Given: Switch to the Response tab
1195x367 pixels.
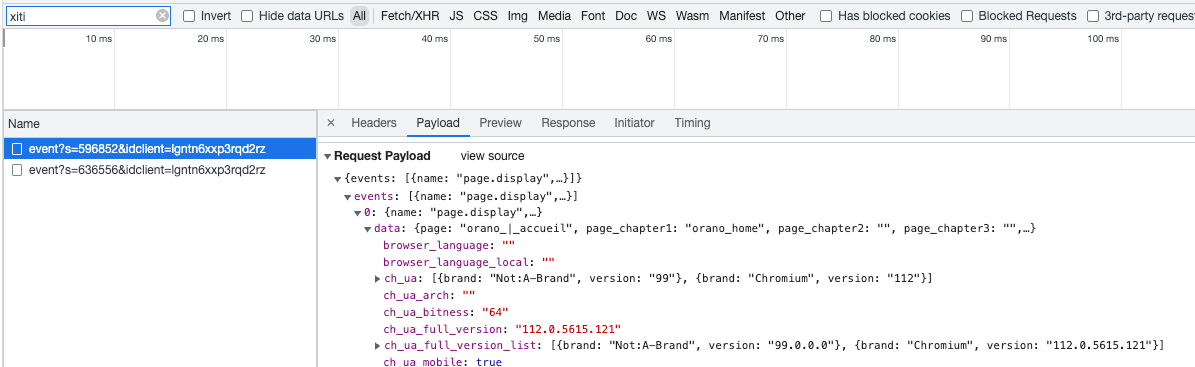Looking at the screenshot, I should (568, 123).
